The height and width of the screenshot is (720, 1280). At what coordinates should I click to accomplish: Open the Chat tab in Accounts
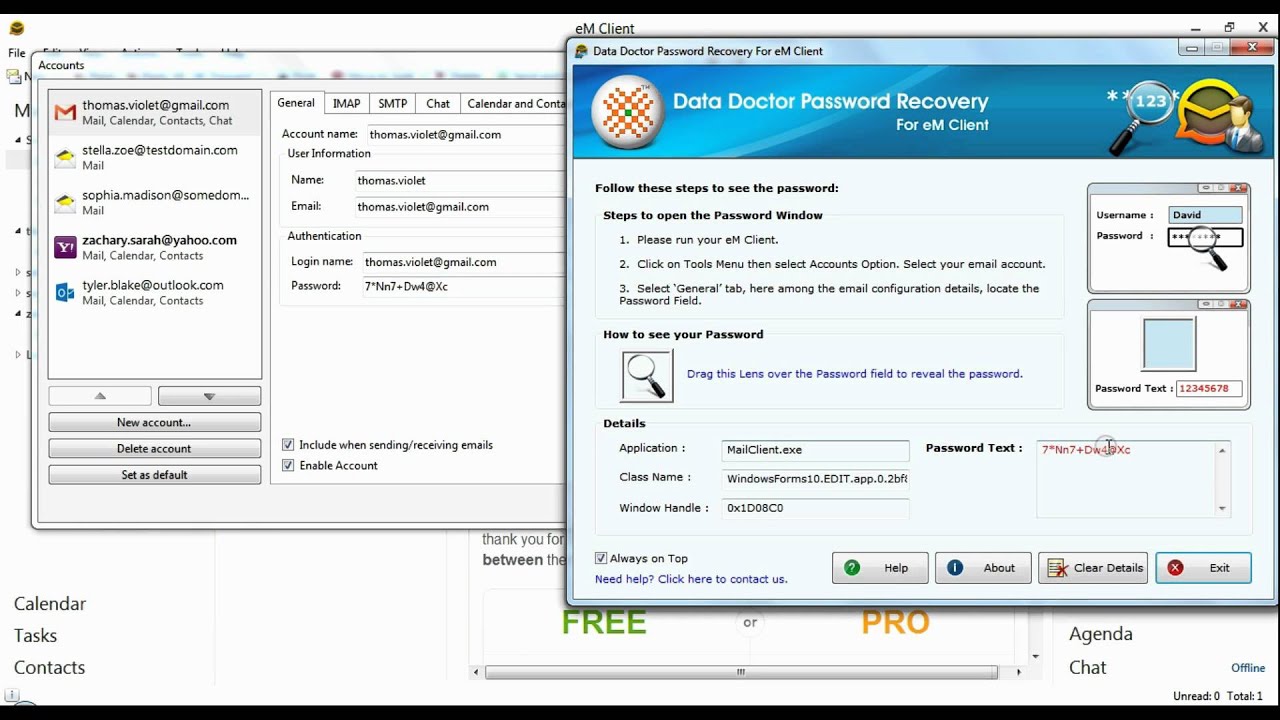point(438,103)
